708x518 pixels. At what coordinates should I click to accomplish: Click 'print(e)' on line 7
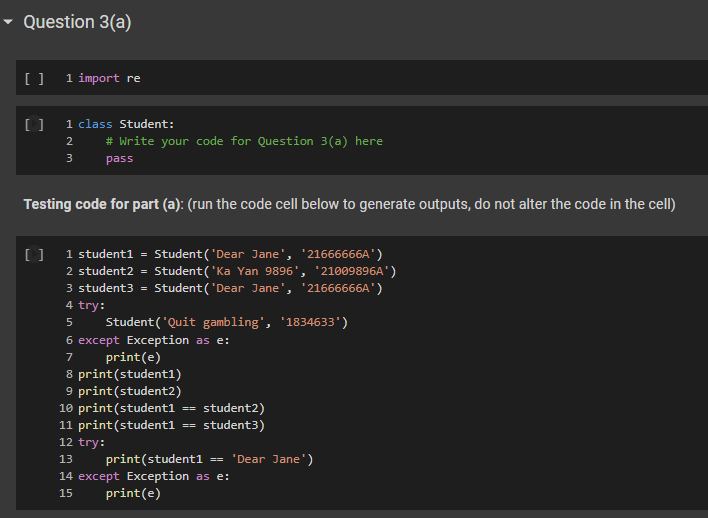[x=133, y=357]
